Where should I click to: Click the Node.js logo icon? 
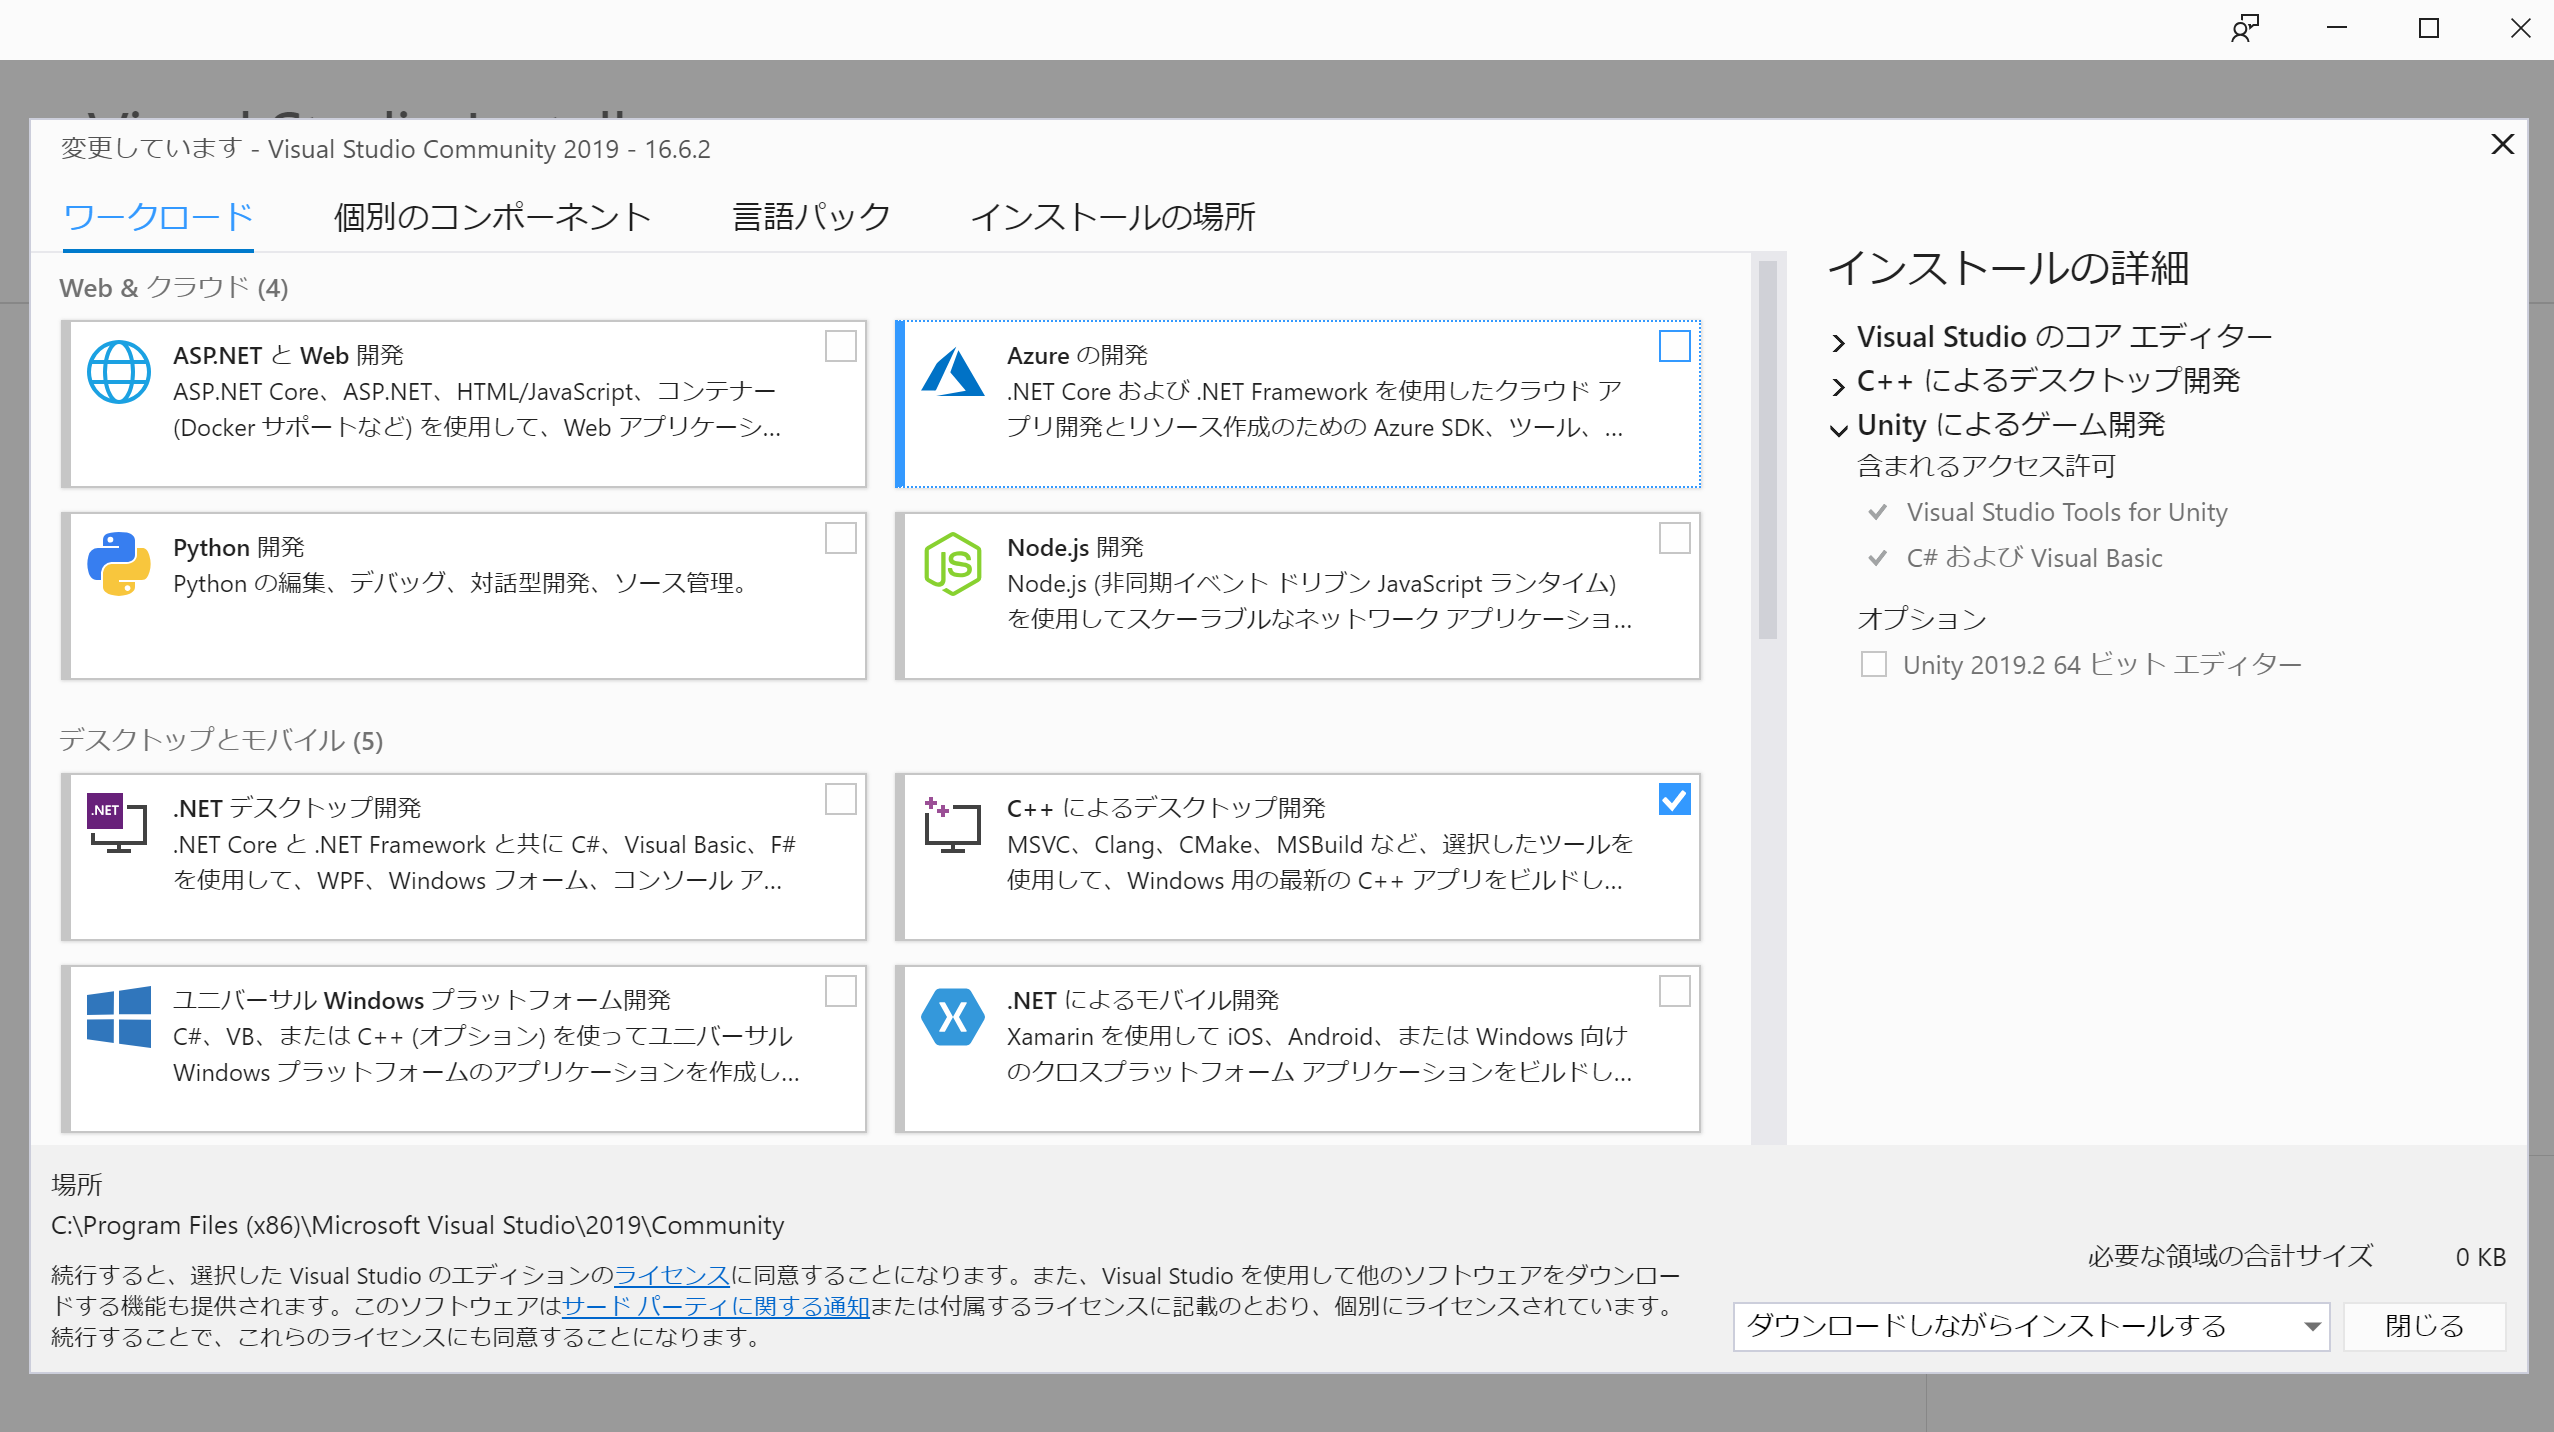(953, 564)
